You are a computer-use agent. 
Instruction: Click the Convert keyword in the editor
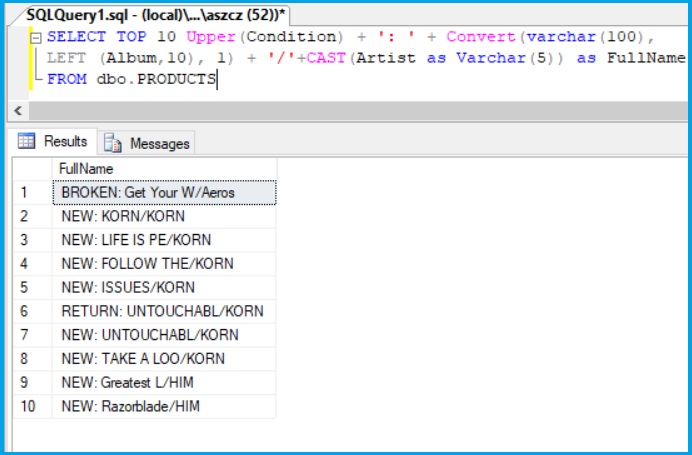coord(479,37)
